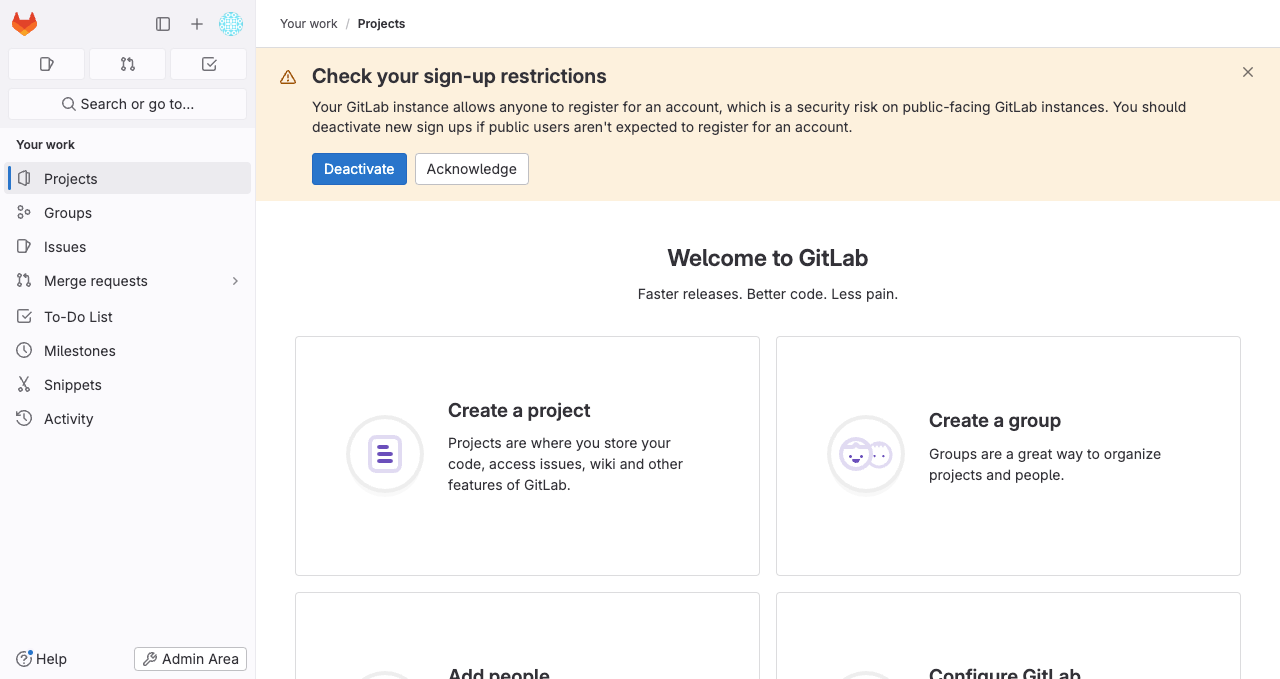Click the Milestones clock icon
Image resolution: width=1280 pixels, height=679 pixels.
pos(24,351)
